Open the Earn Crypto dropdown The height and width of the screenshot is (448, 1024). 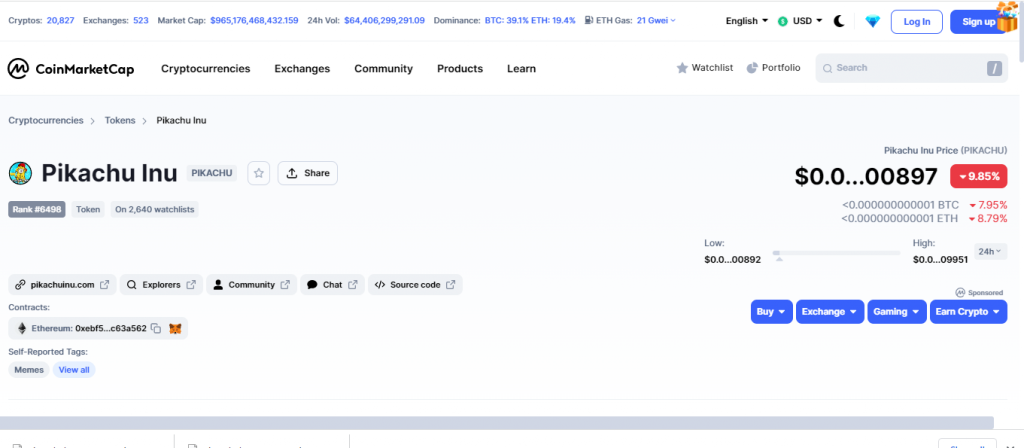[968, 312]
